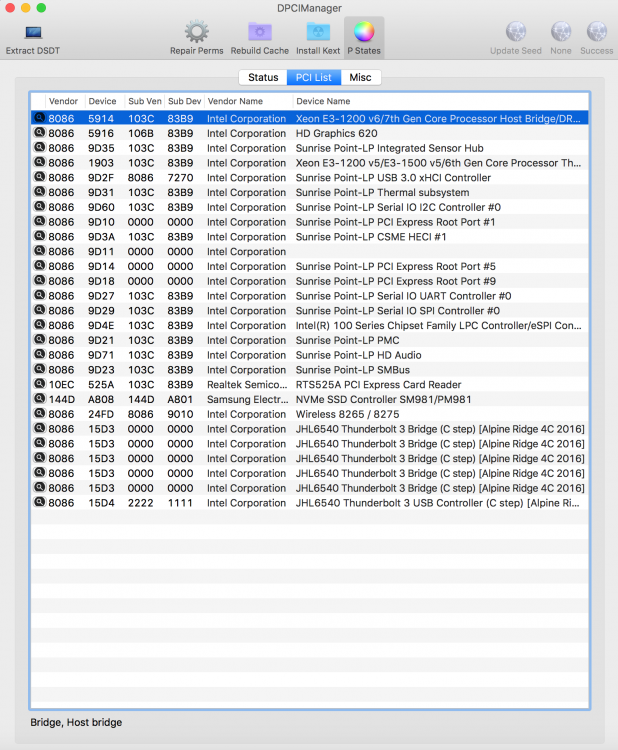Sort by the Vendor column header
The image size is (618, 750).
(63, 101)
